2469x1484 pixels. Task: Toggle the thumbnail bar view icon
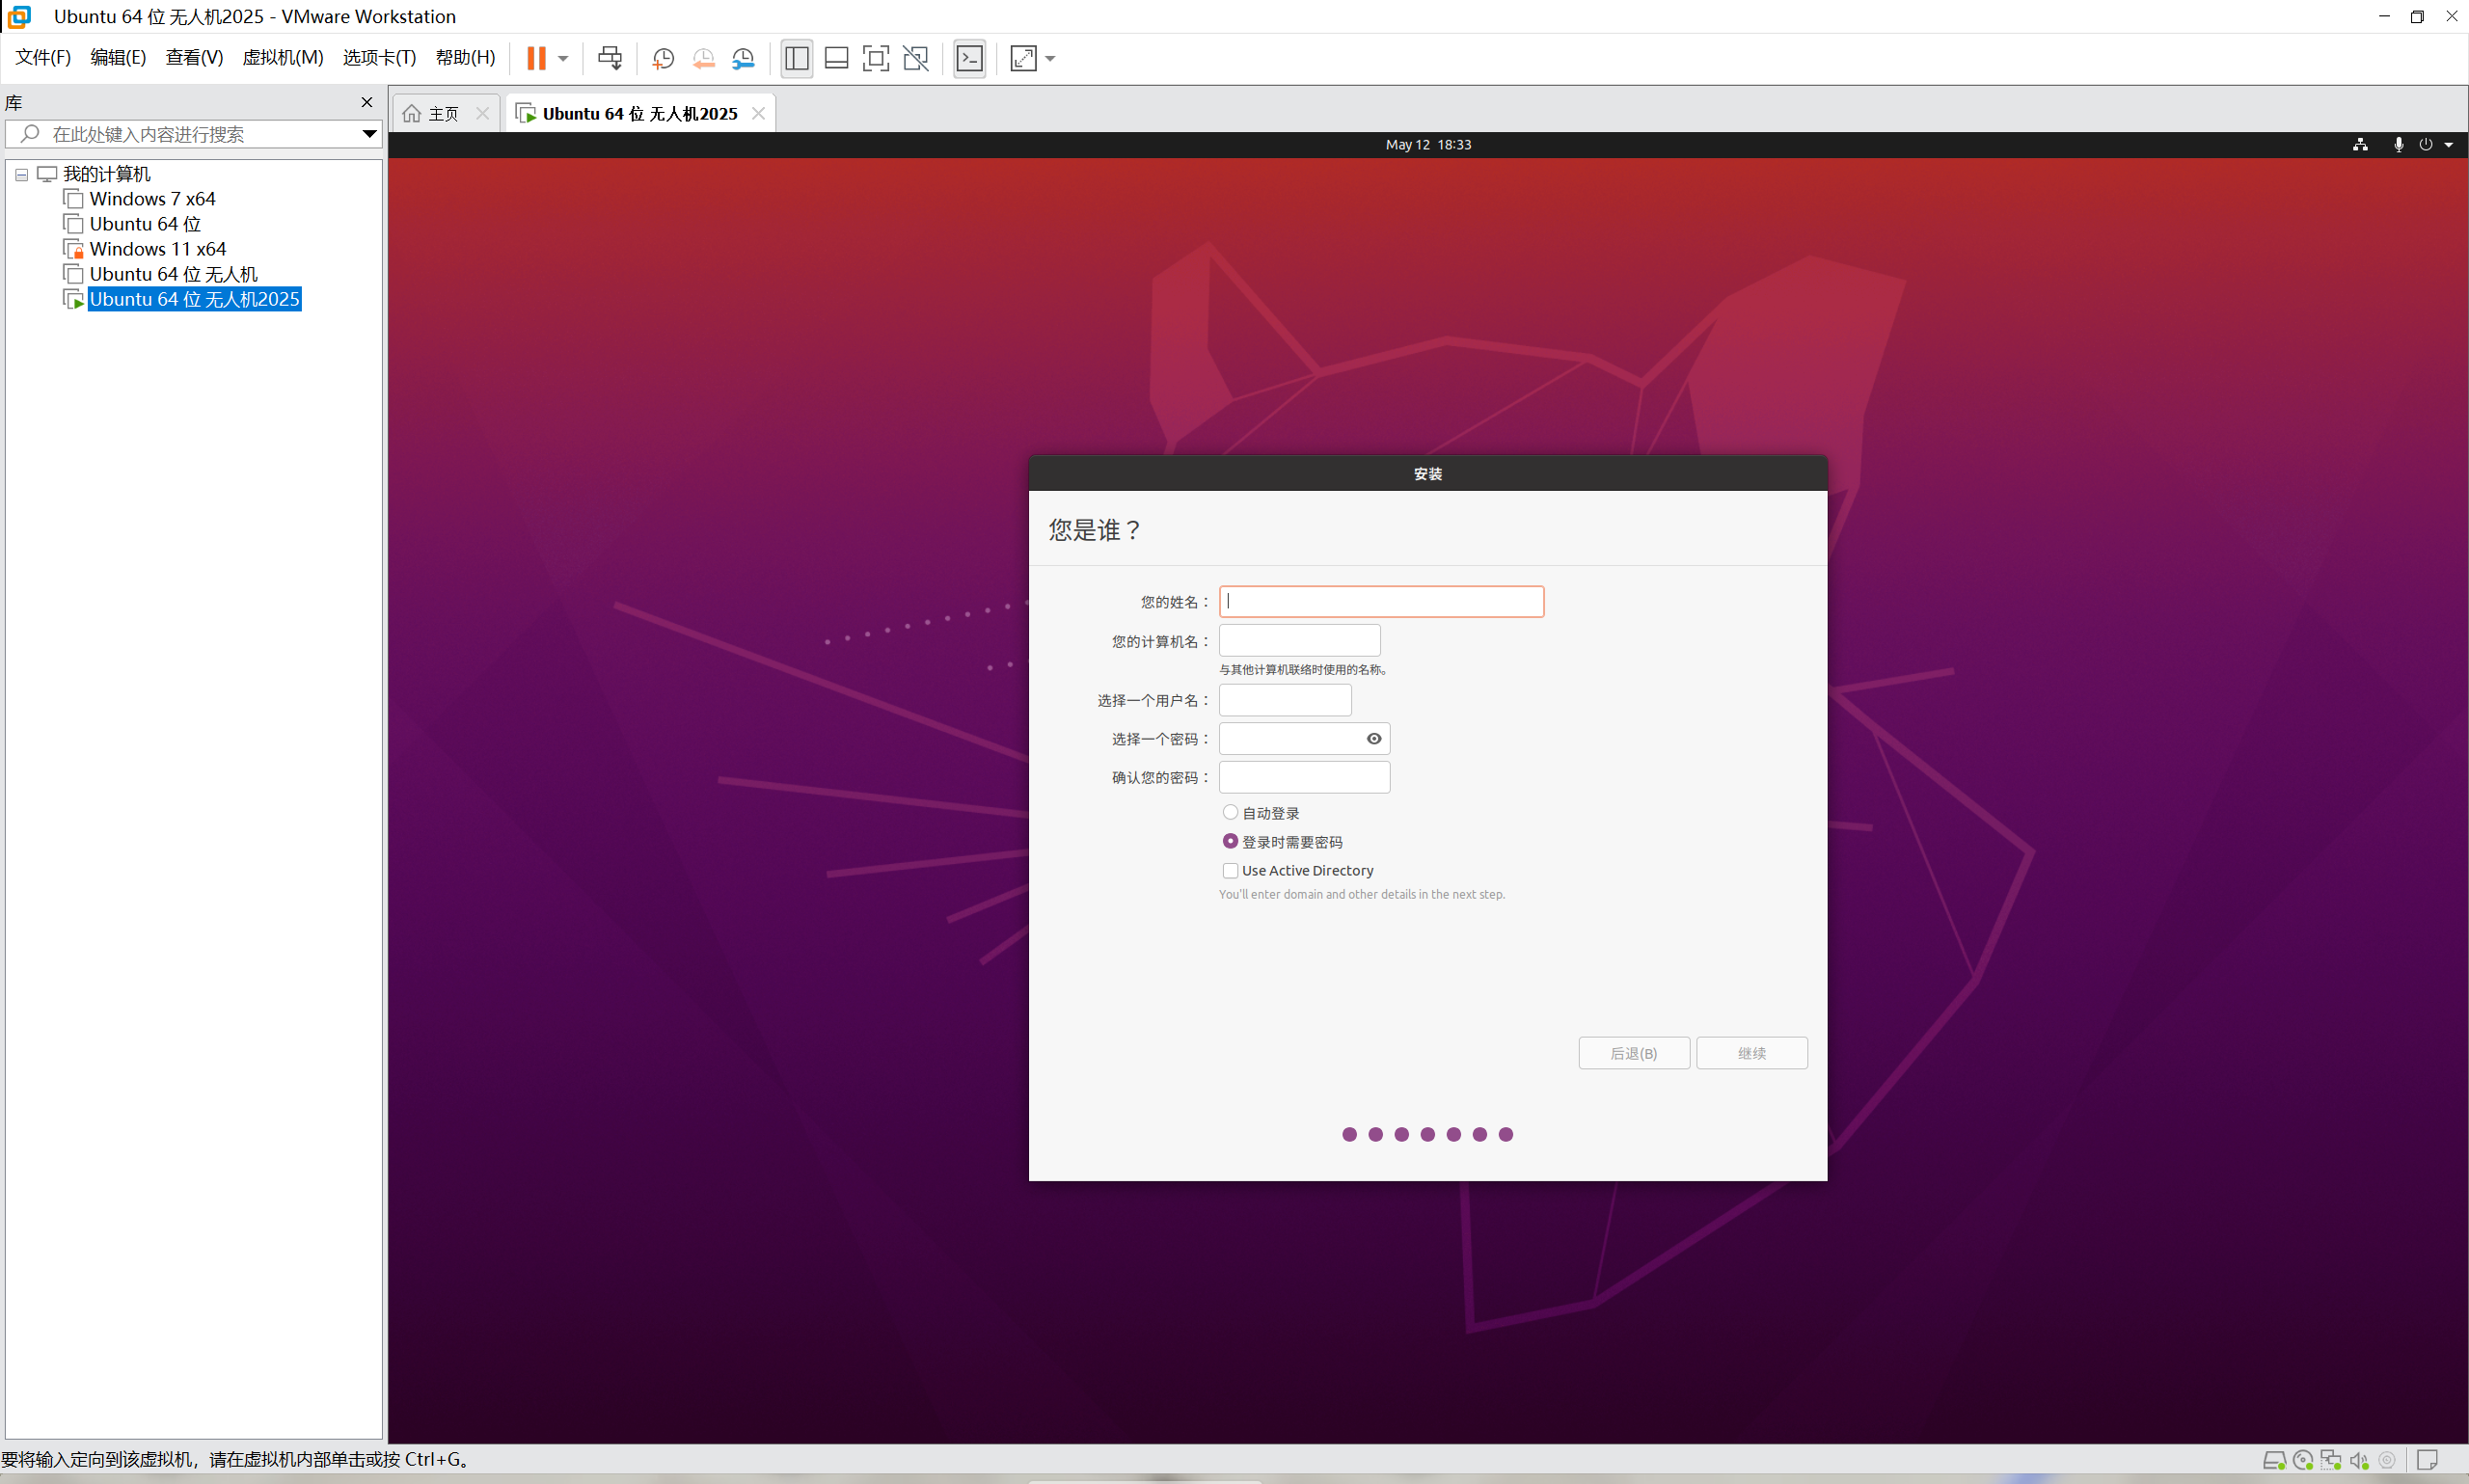click(836, 58)
